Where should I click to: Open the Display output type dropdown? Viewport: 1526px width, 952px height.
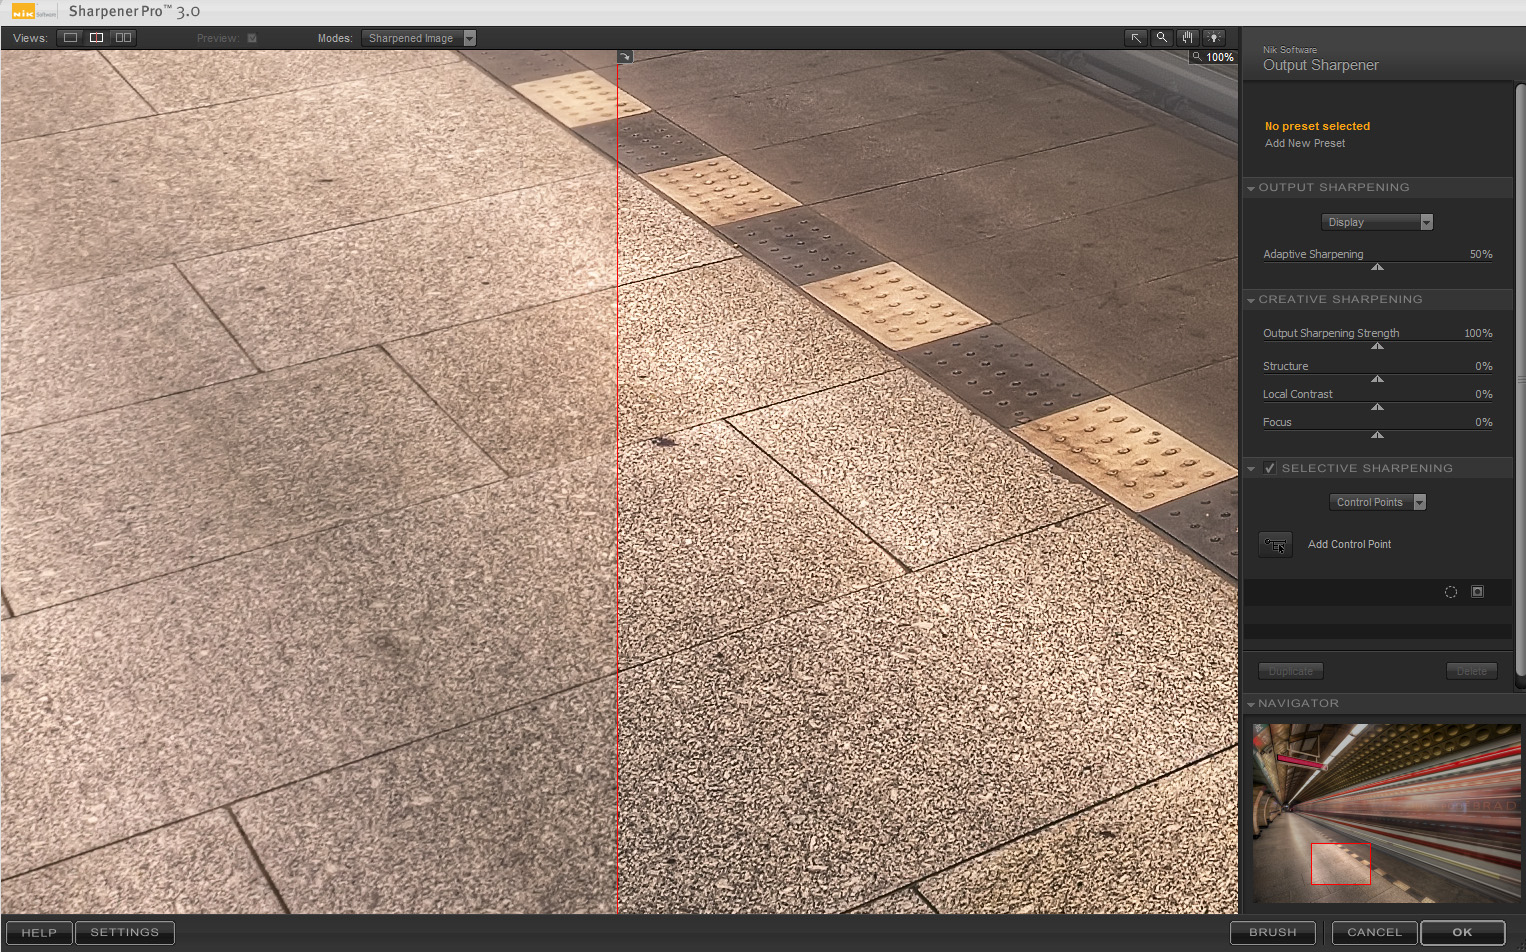click(x=1376, y=222)
